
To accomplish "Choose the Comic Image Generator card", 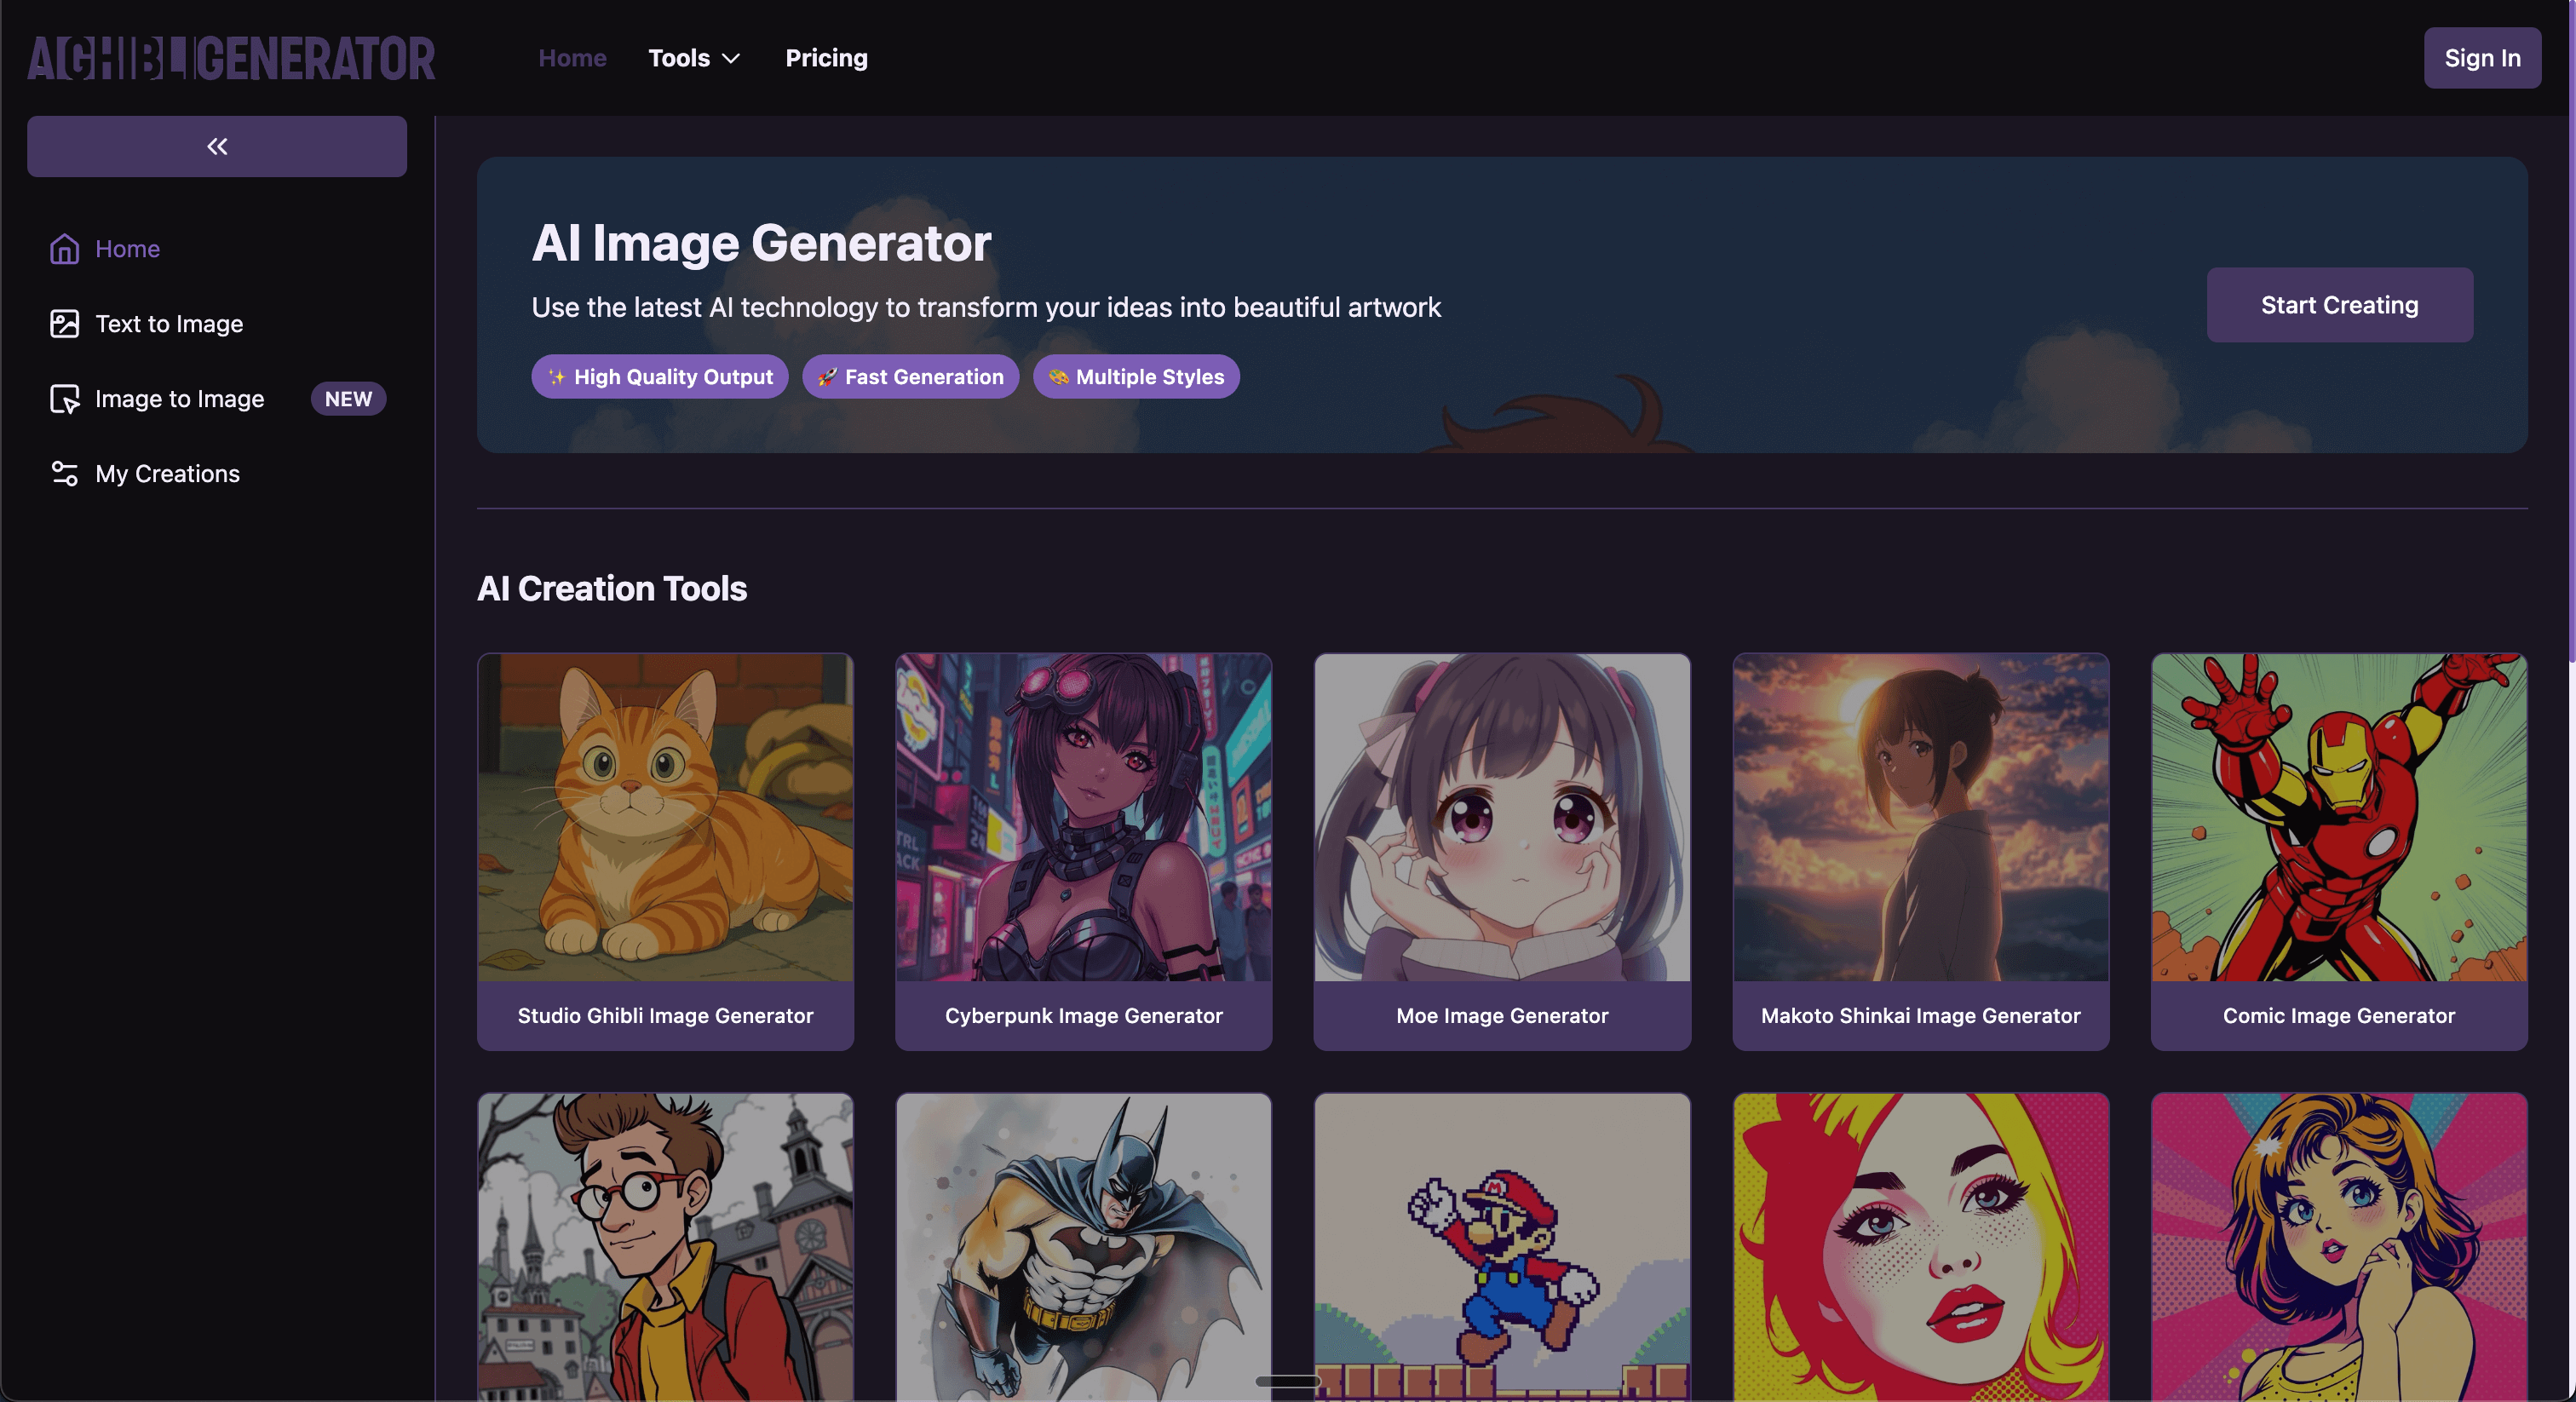I will [2338, 851].
